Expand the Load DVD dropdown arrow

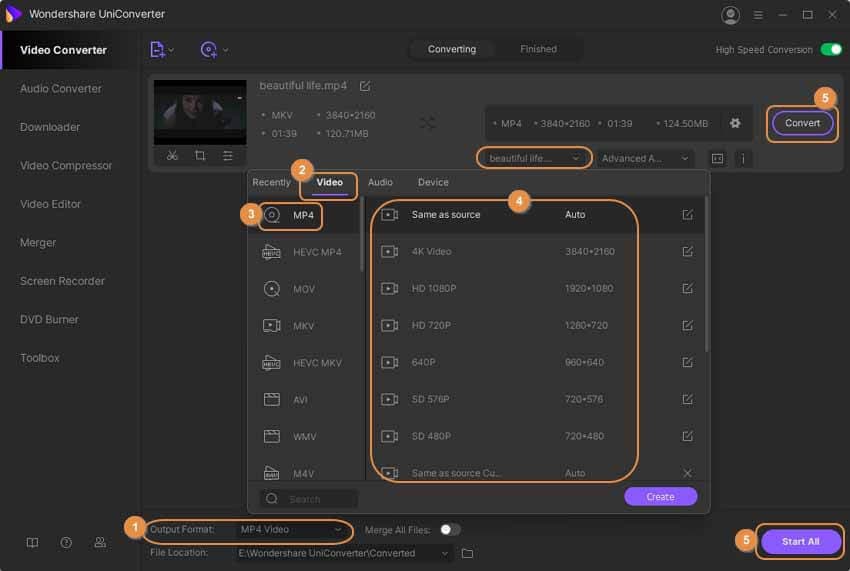226,50
